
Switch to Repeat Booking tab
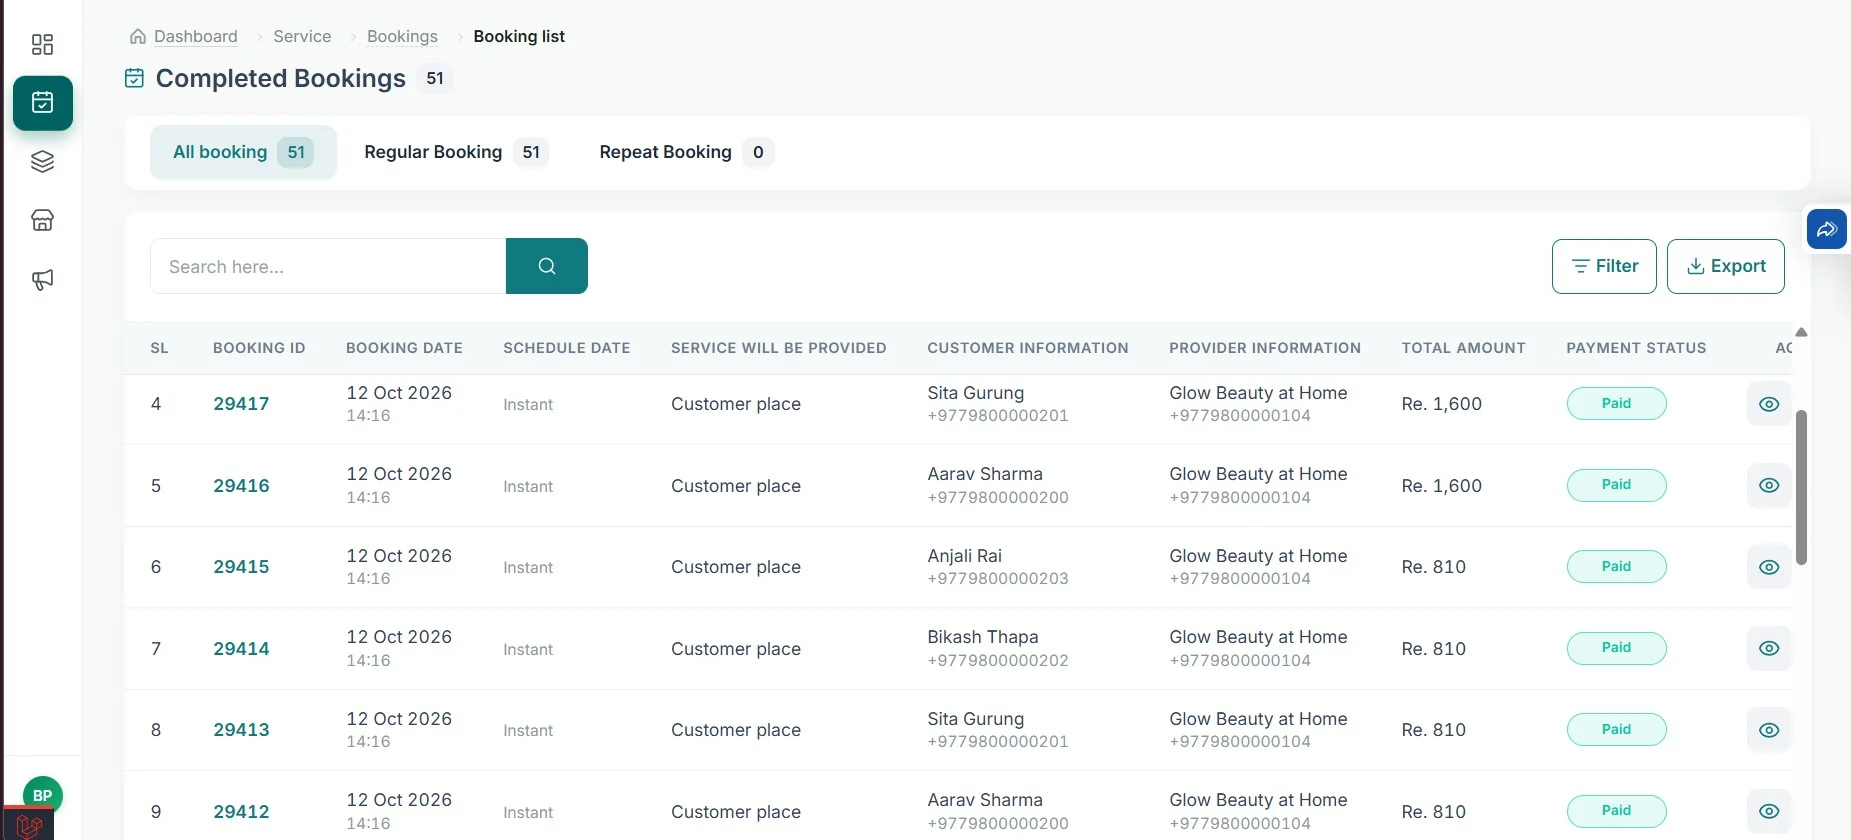(686, 152)
